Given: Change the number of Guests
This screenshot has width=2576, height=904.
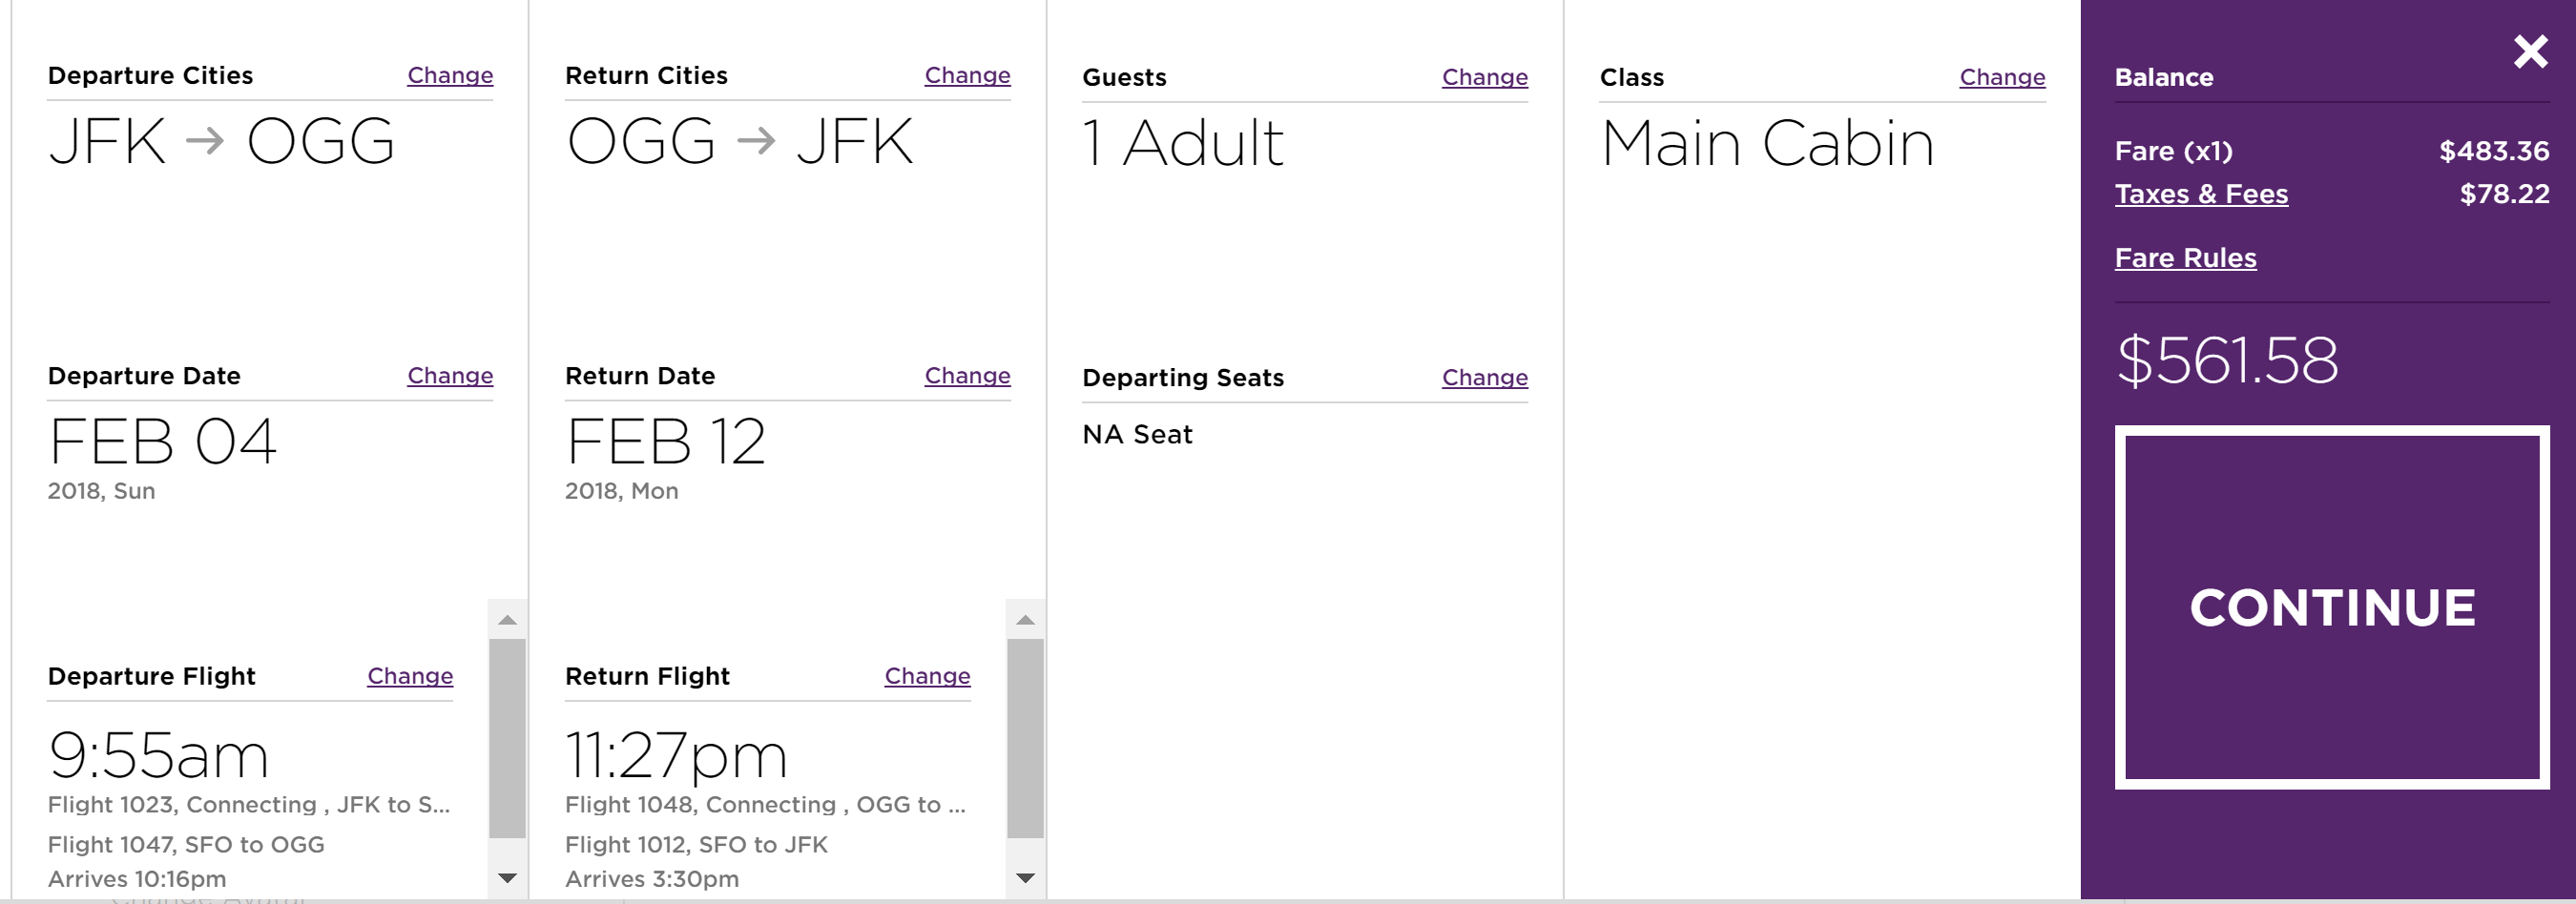Looking at the screenshot, I should tap(1484, 78).
